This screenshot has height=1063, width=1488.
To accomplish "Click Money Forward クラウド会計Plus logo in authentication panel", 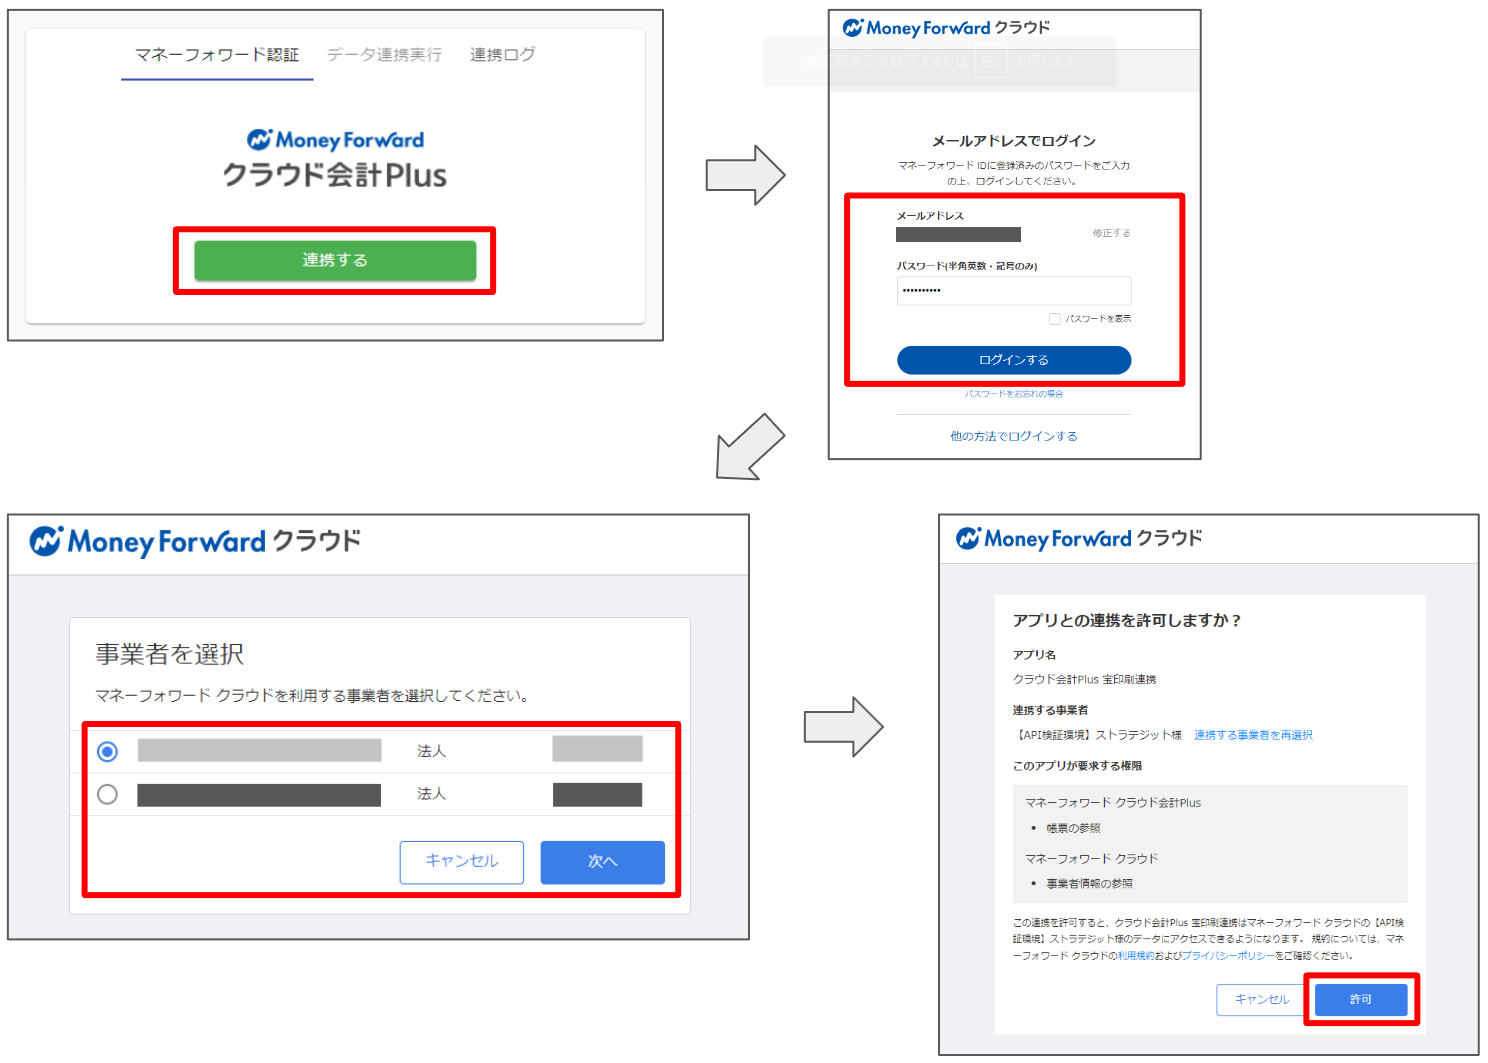I will (335, 159).
